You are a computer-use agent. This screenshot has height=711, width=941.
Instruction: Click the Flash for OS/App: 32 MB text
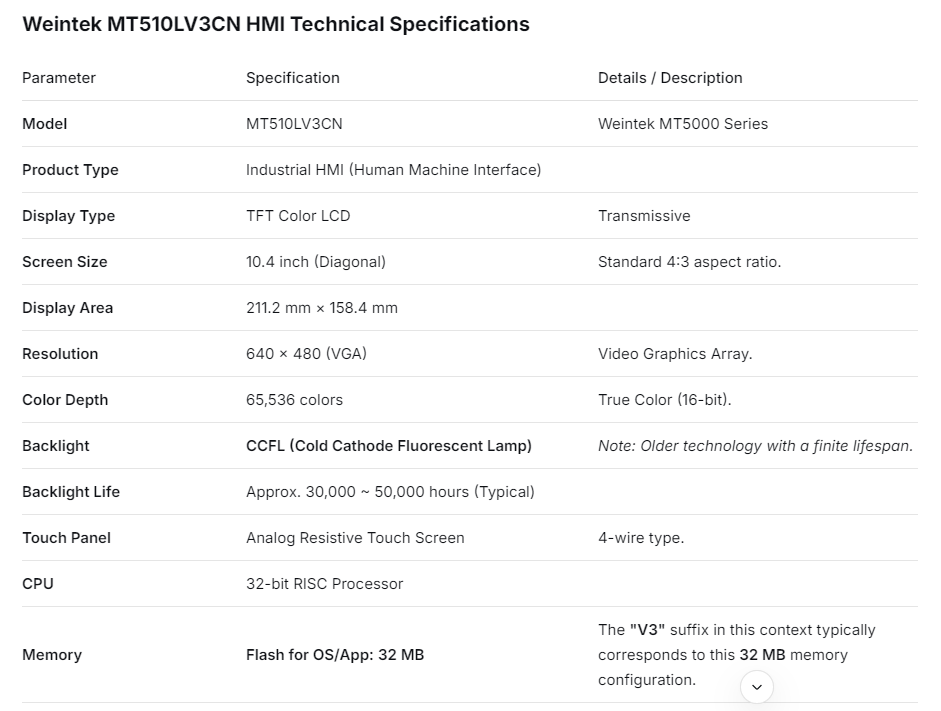[x=335, y=655]
